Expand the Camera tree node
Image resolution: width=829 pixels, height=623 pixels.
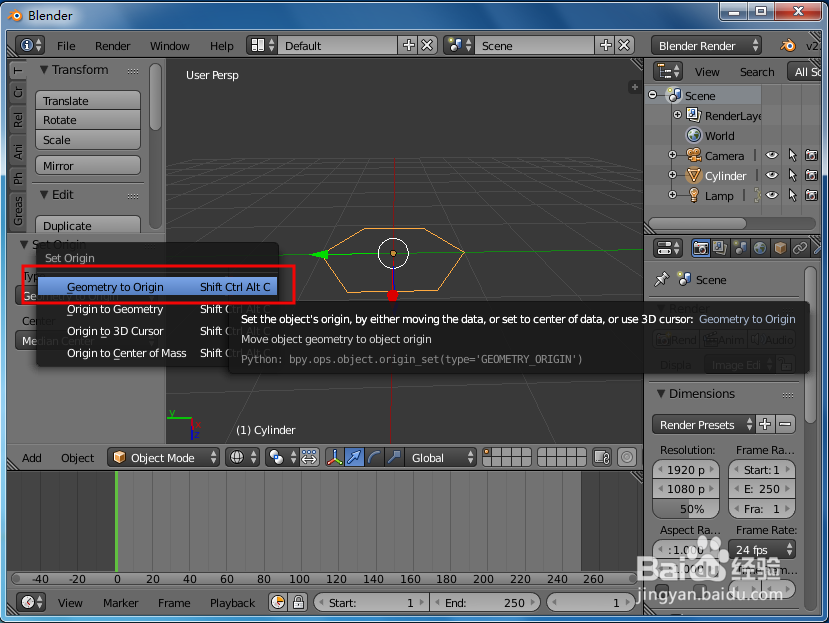673,155
